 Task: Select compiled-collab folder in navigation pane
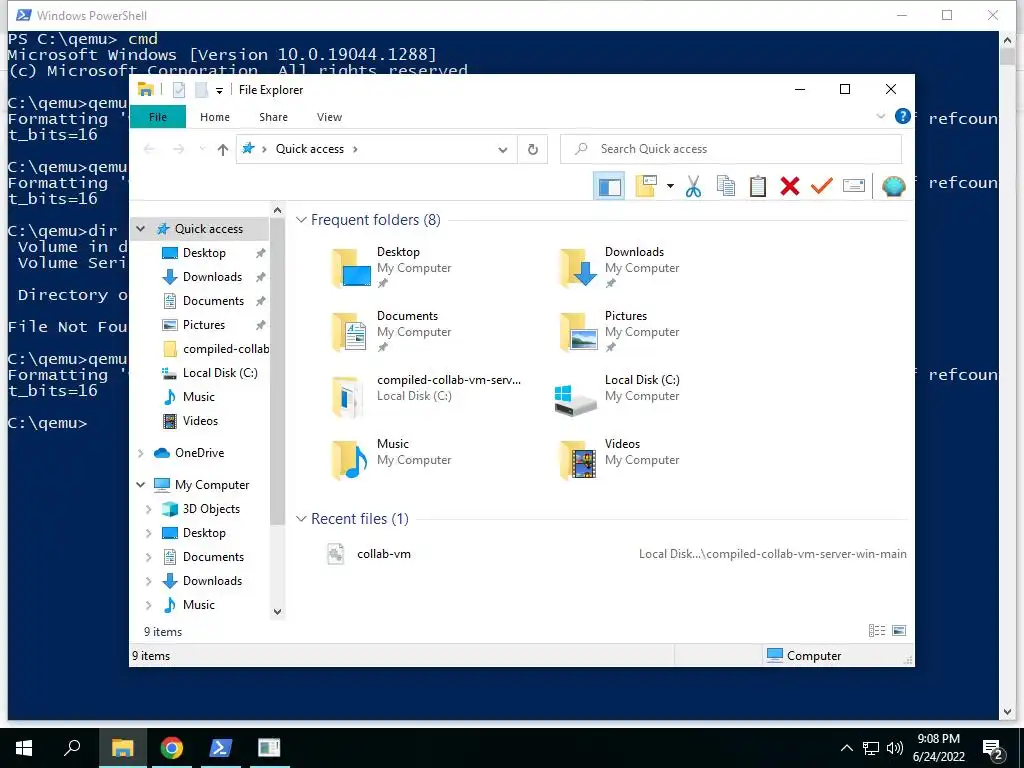pos(226,349)
